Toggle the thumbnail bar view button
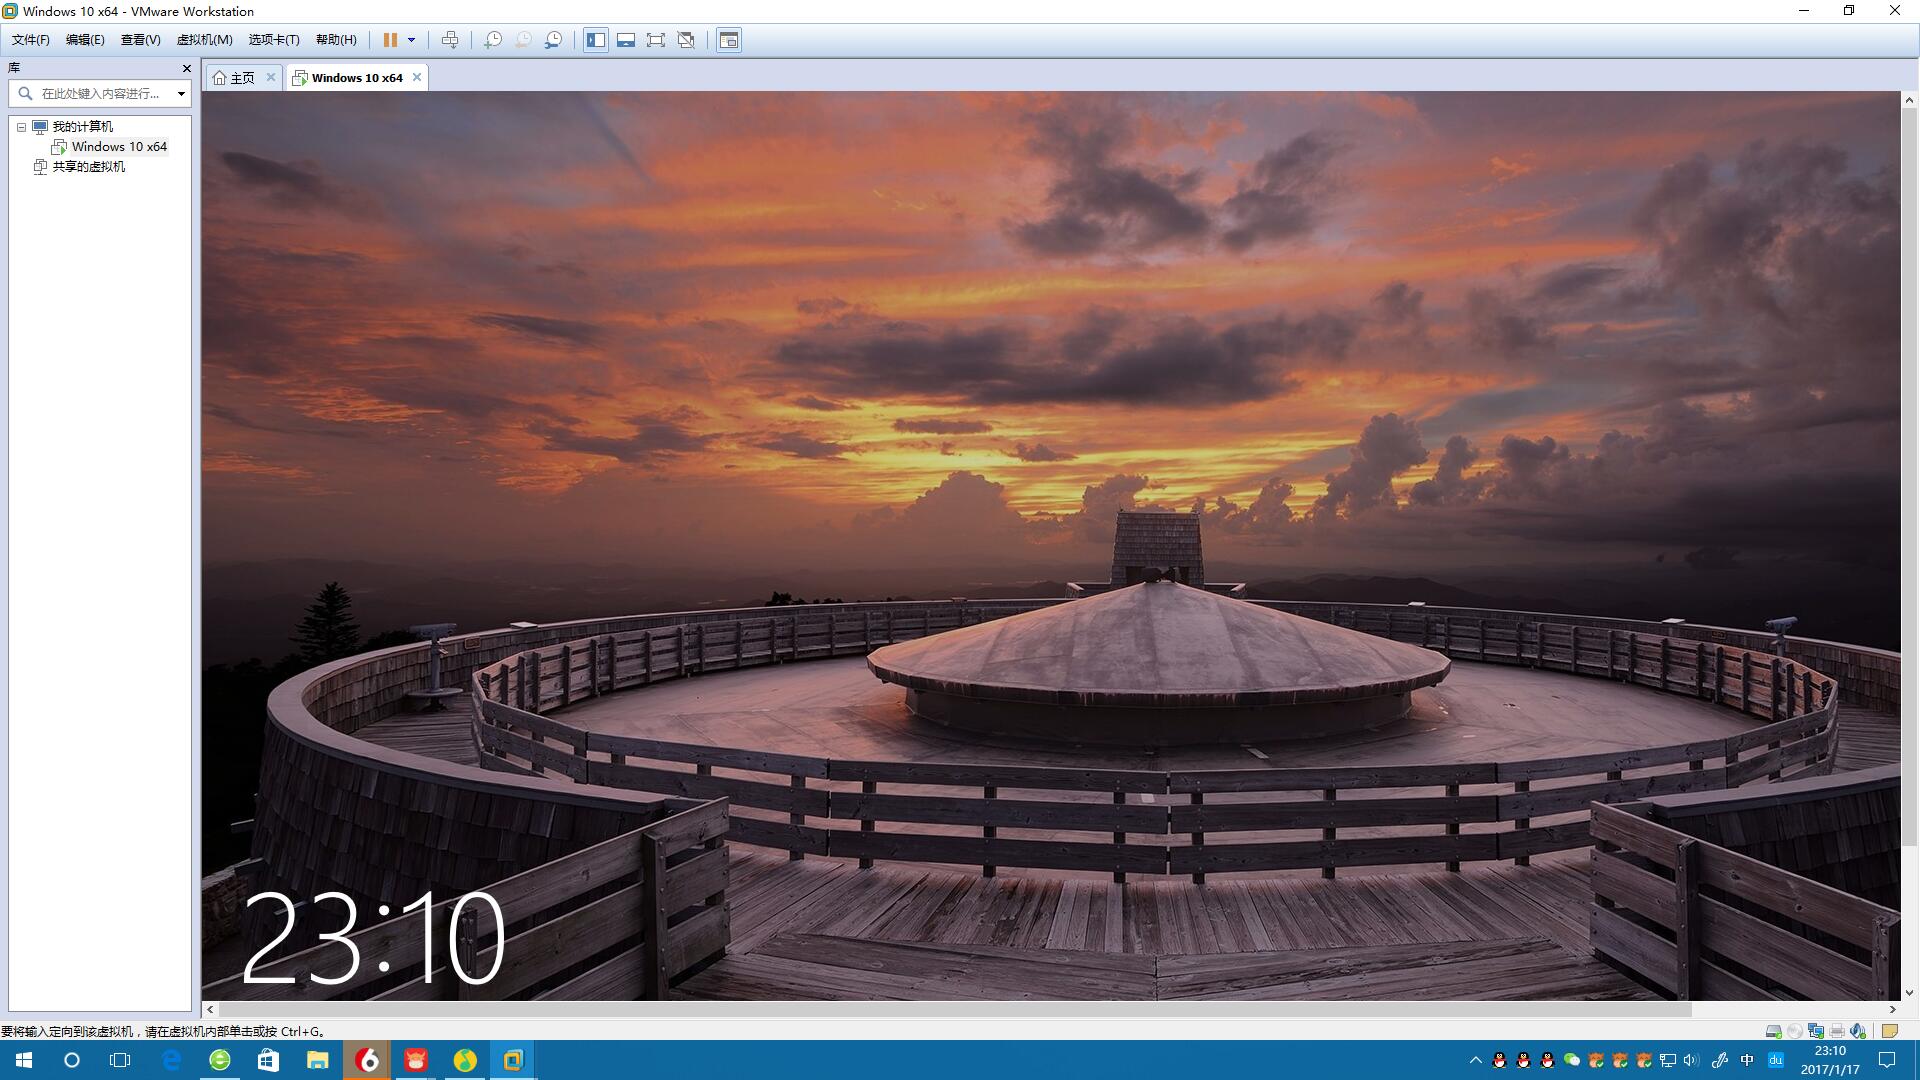The width and height of the screenshot is (1920, 1080). tap(626, 40)
